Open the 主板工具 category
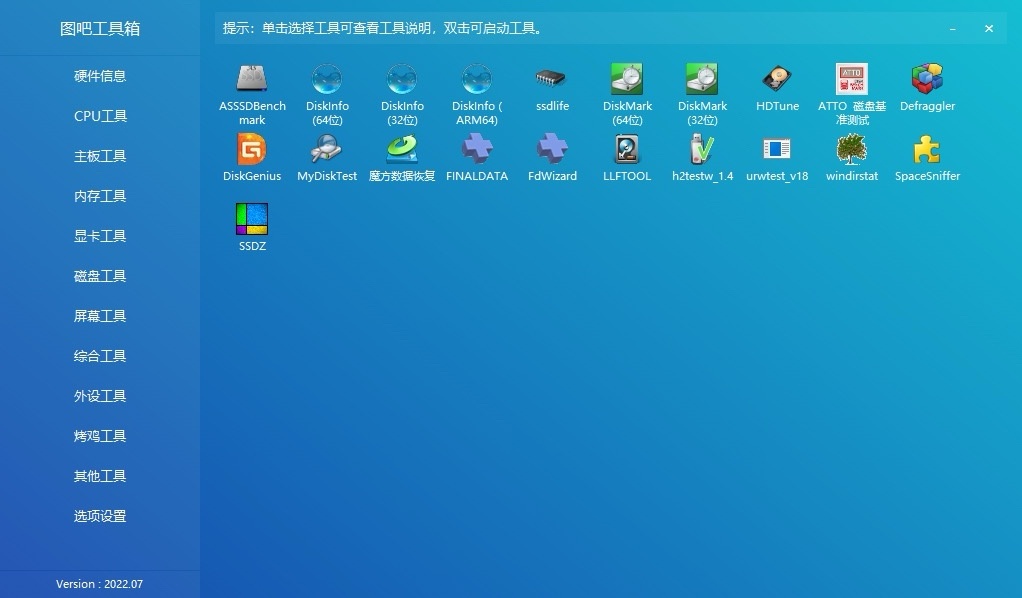1022x598 pixels. (x=100, y=156)
